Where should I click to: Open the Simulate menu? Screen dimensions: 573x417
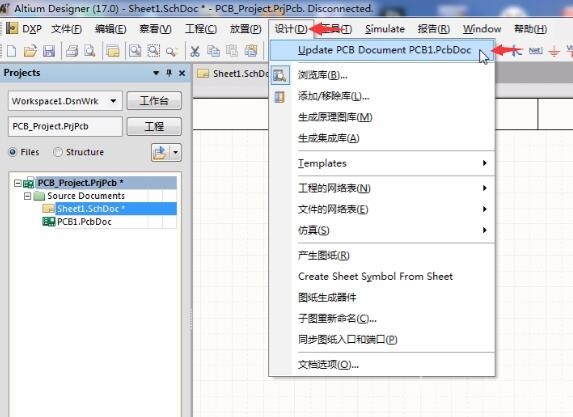(385, 29)
